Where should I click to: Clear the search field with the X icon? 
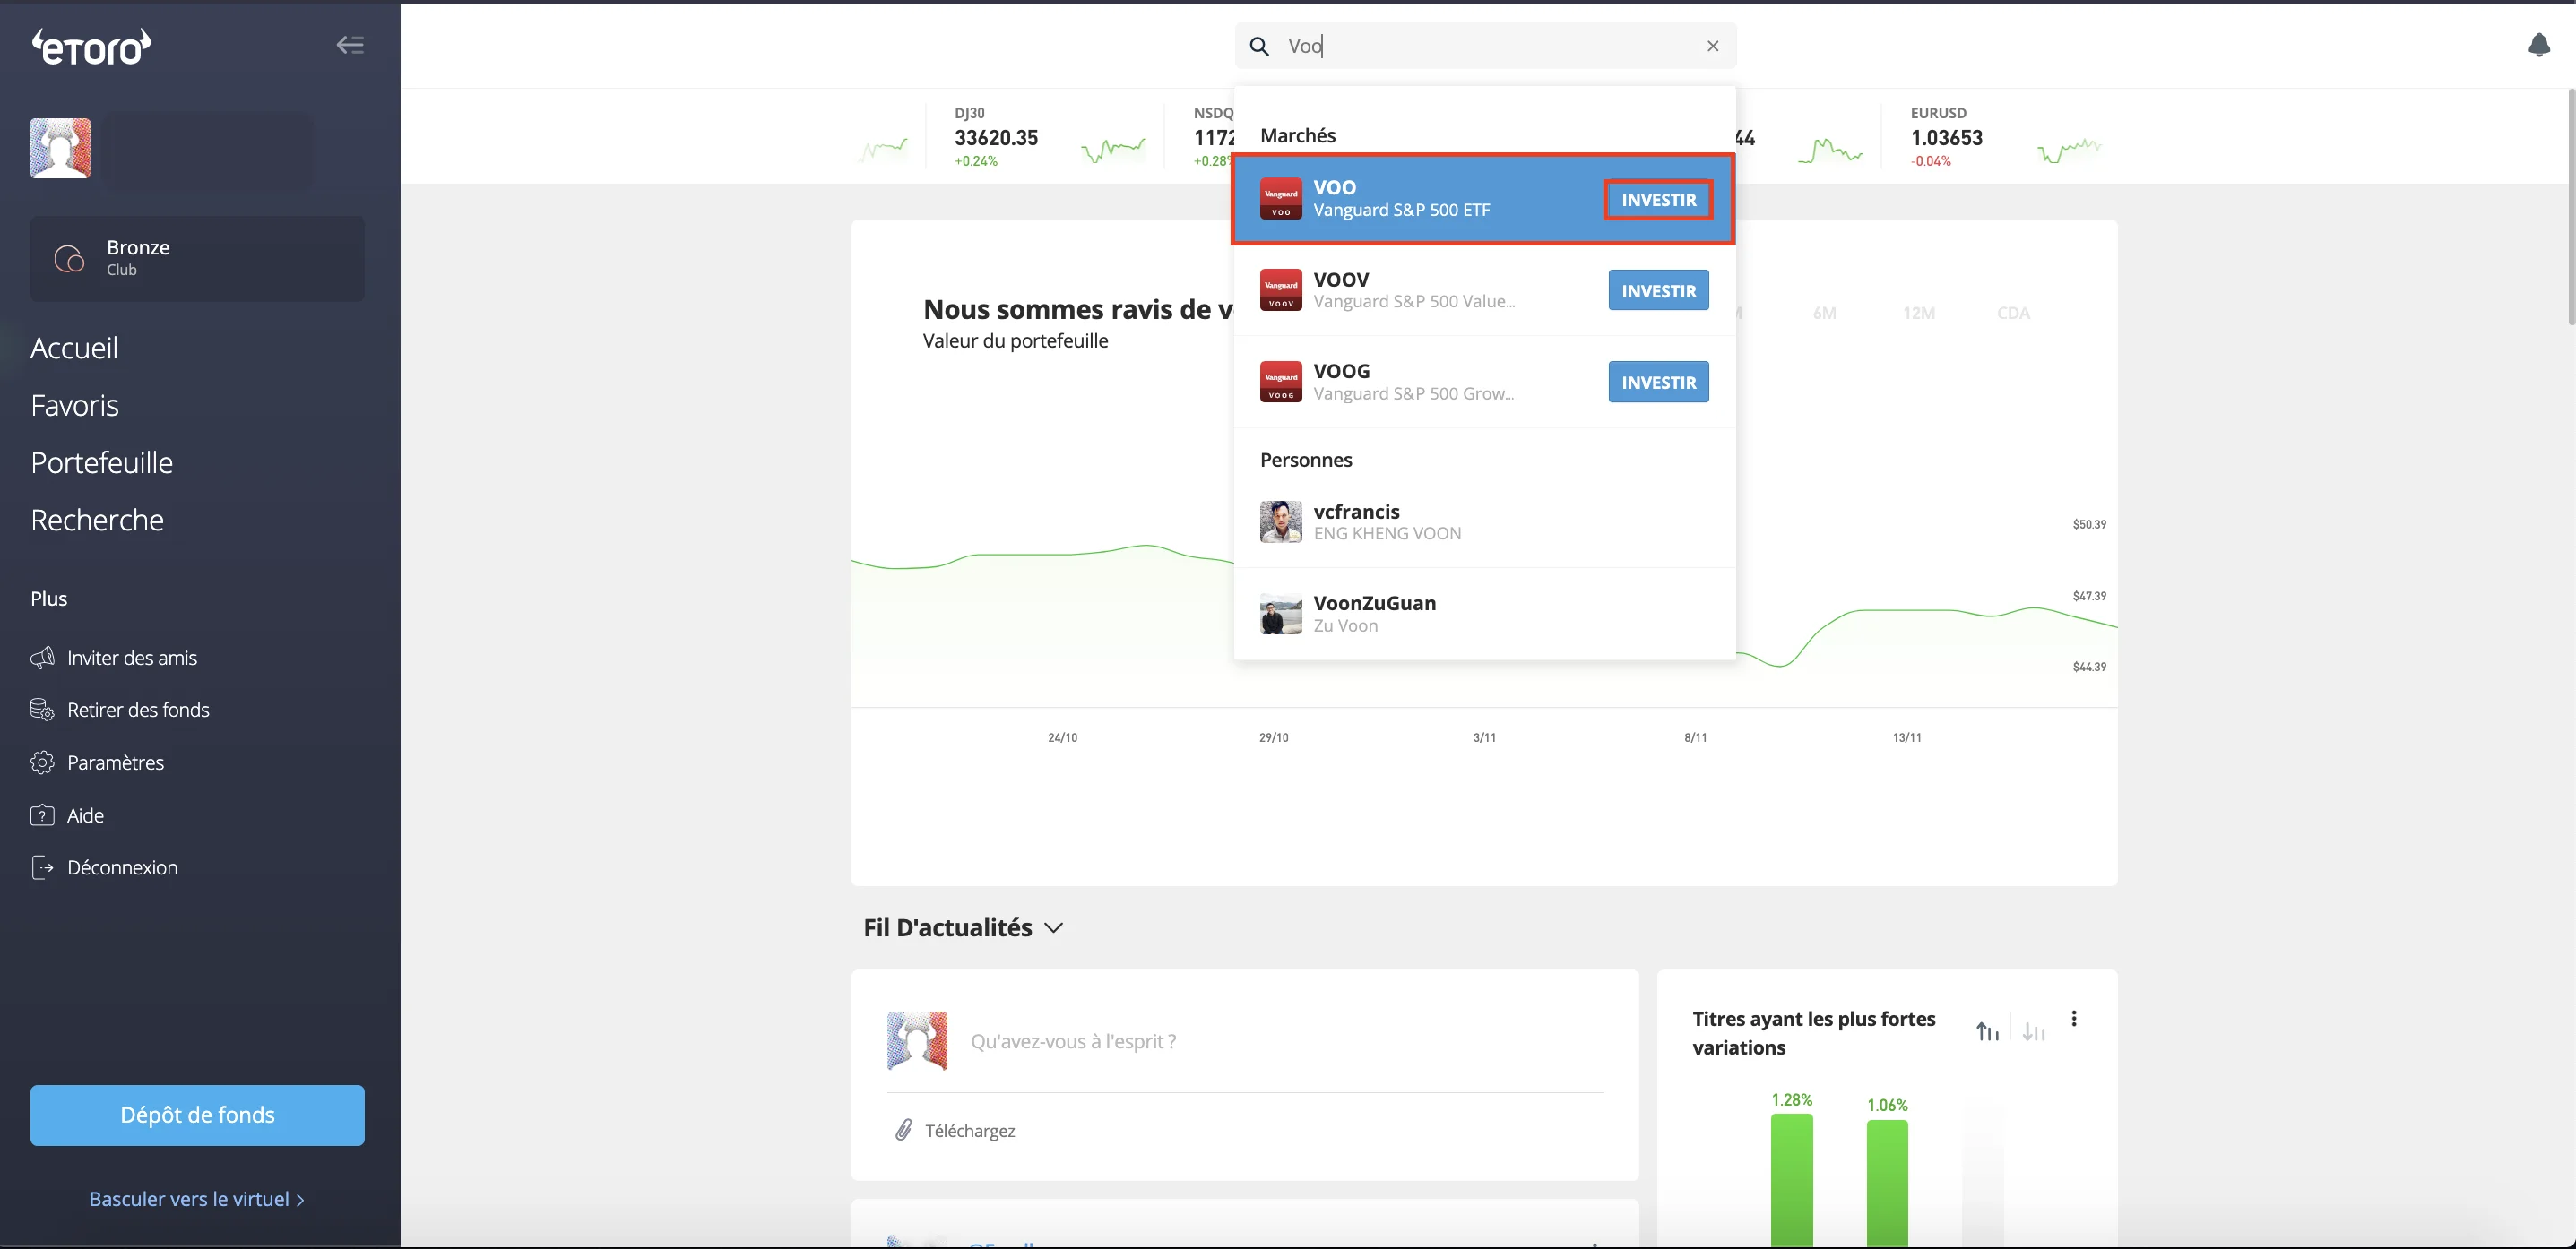click(x=1712, y=46)
